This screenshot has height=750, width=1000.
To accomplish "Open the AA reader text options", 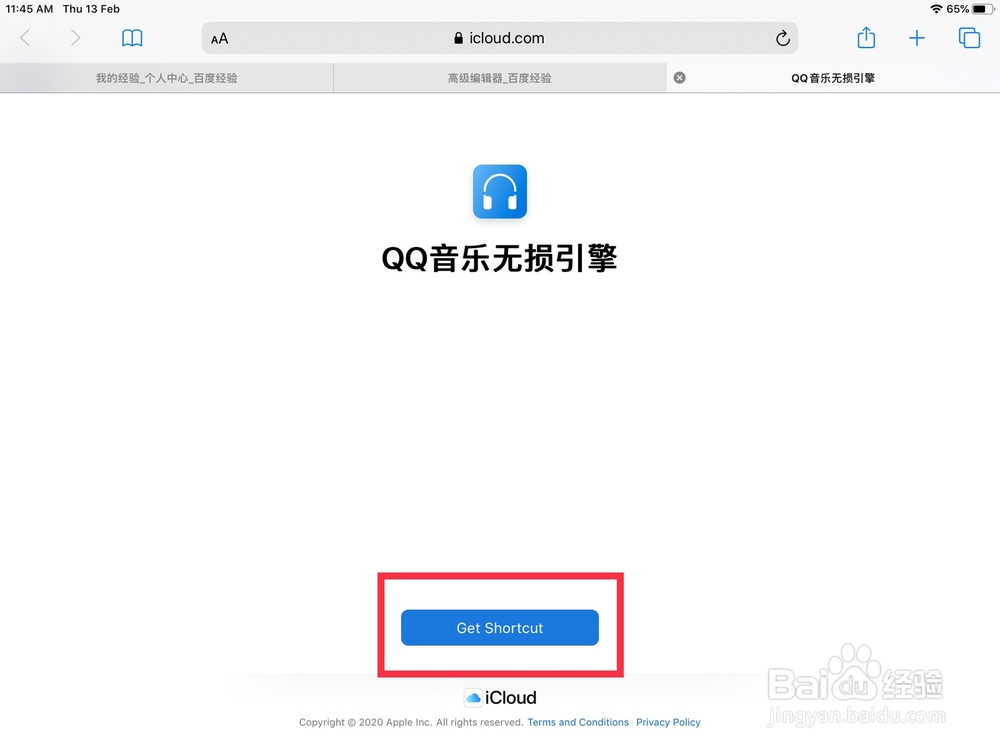I will 219,39.
